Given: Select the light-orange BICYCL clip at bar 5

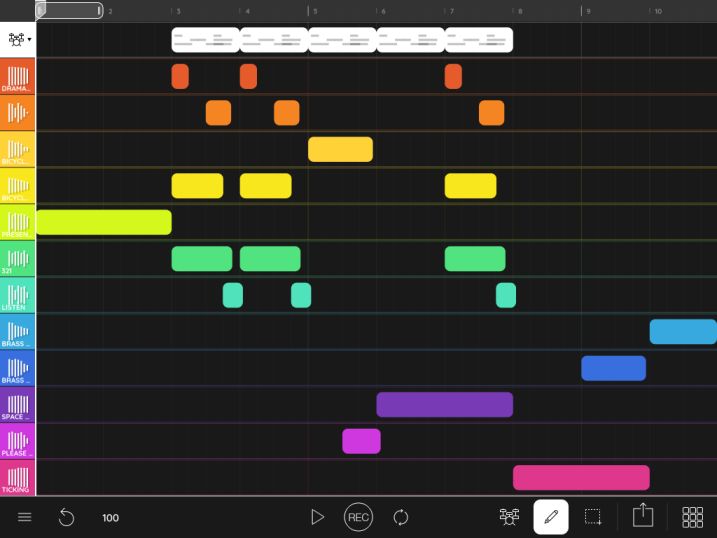Looking at the screenshot, I should coord(340,149).
